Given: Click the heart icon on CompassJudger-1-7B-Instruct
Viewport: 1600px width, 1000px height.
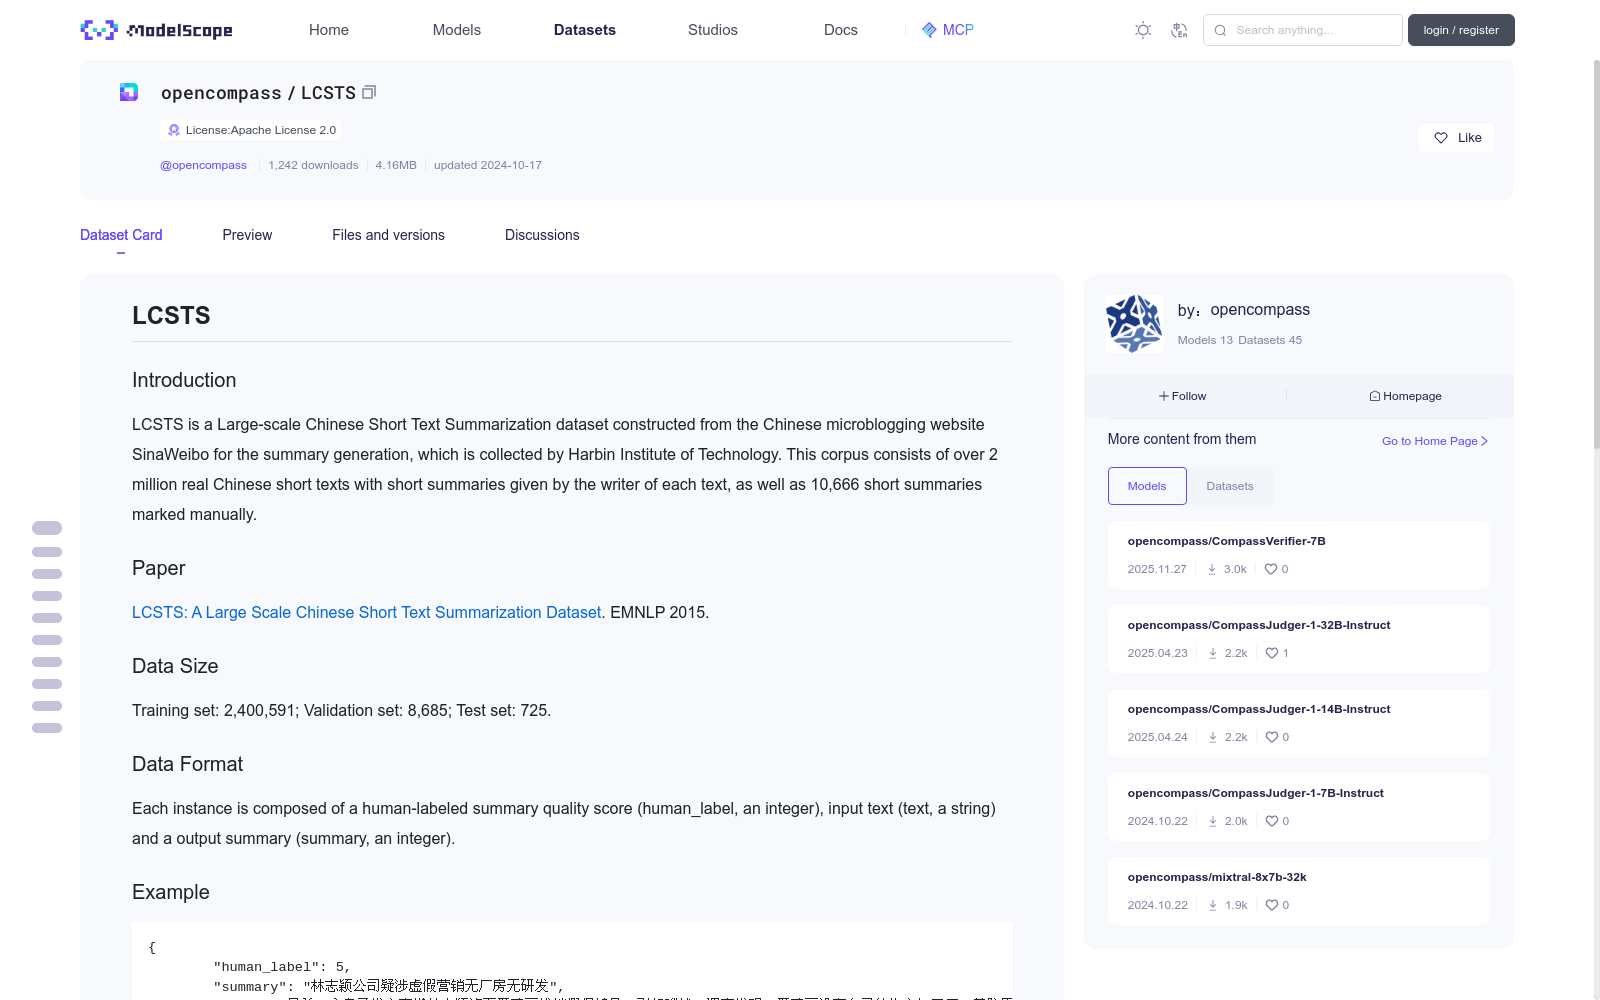Looking at the screenshot, I should coord(1272,821).
